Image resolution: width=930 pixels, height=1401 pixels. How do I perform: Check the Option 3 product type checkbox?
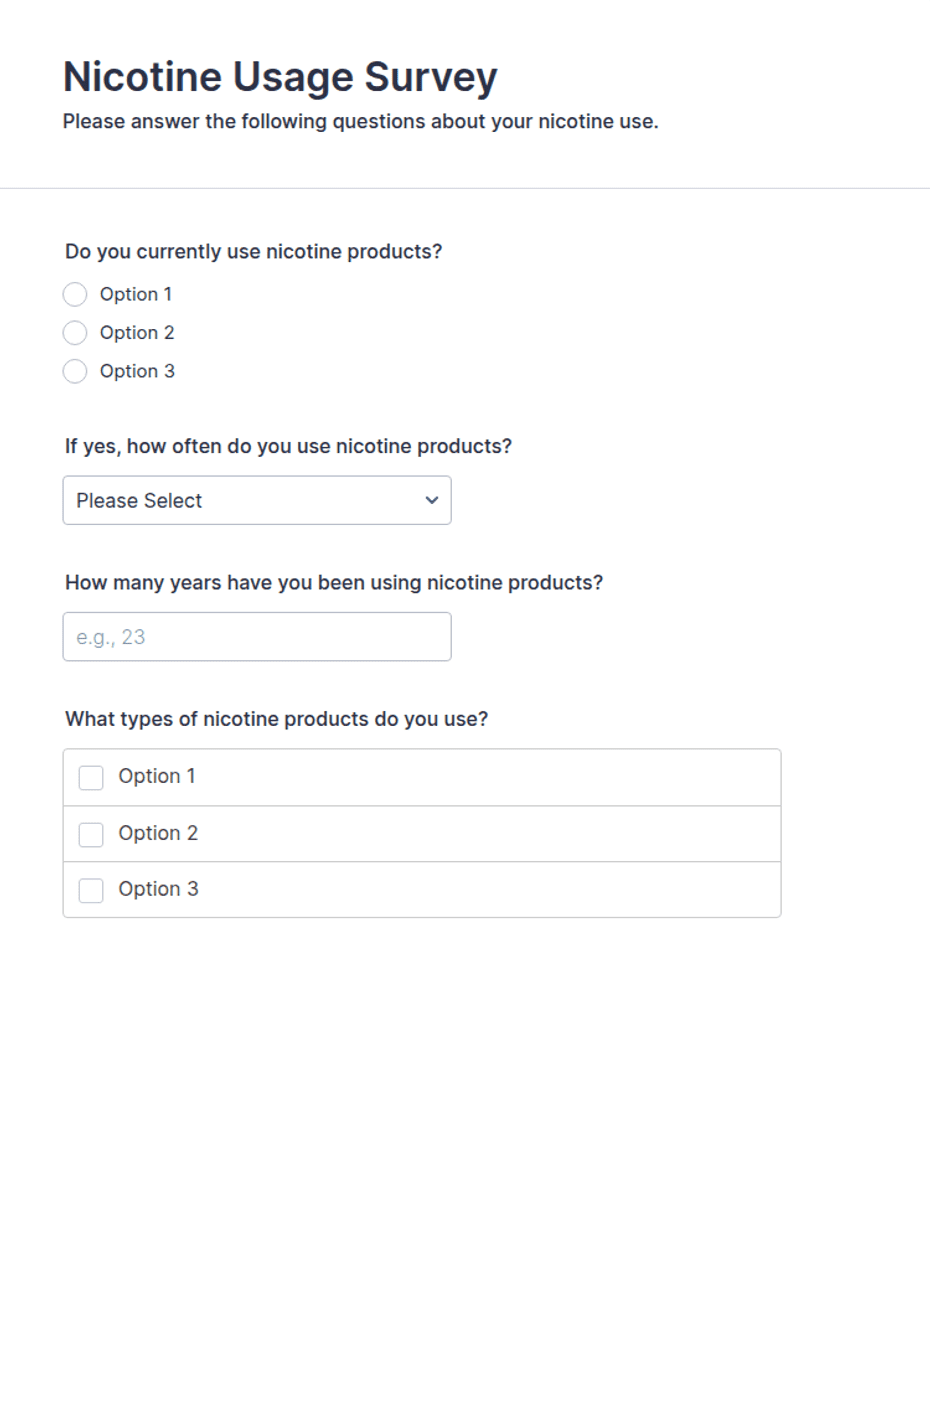point(91,890)
